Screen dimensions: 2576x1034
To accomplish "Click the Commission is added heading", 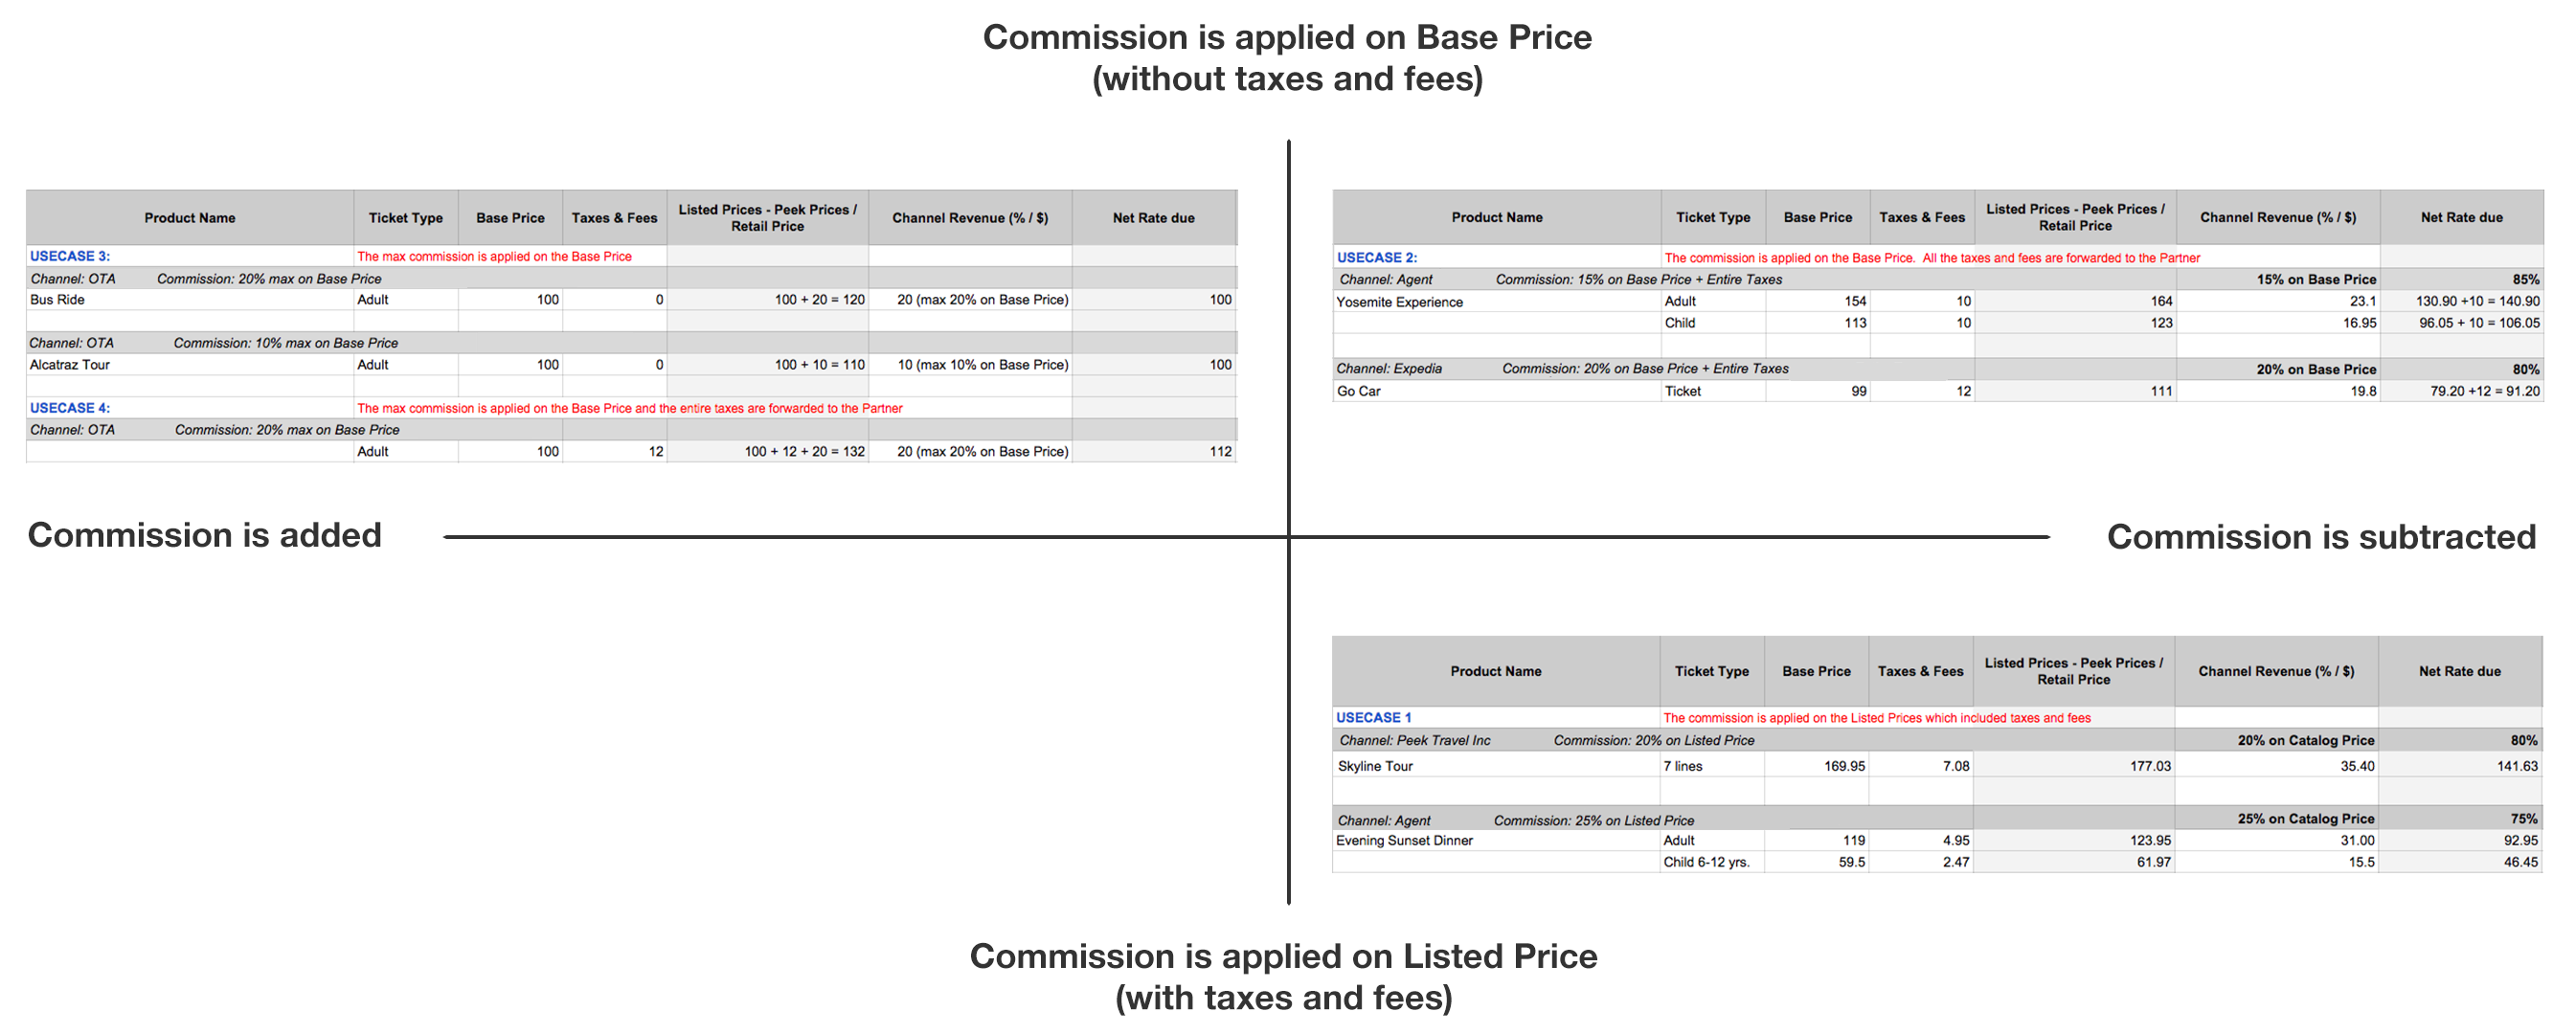I will coord(205,535).
